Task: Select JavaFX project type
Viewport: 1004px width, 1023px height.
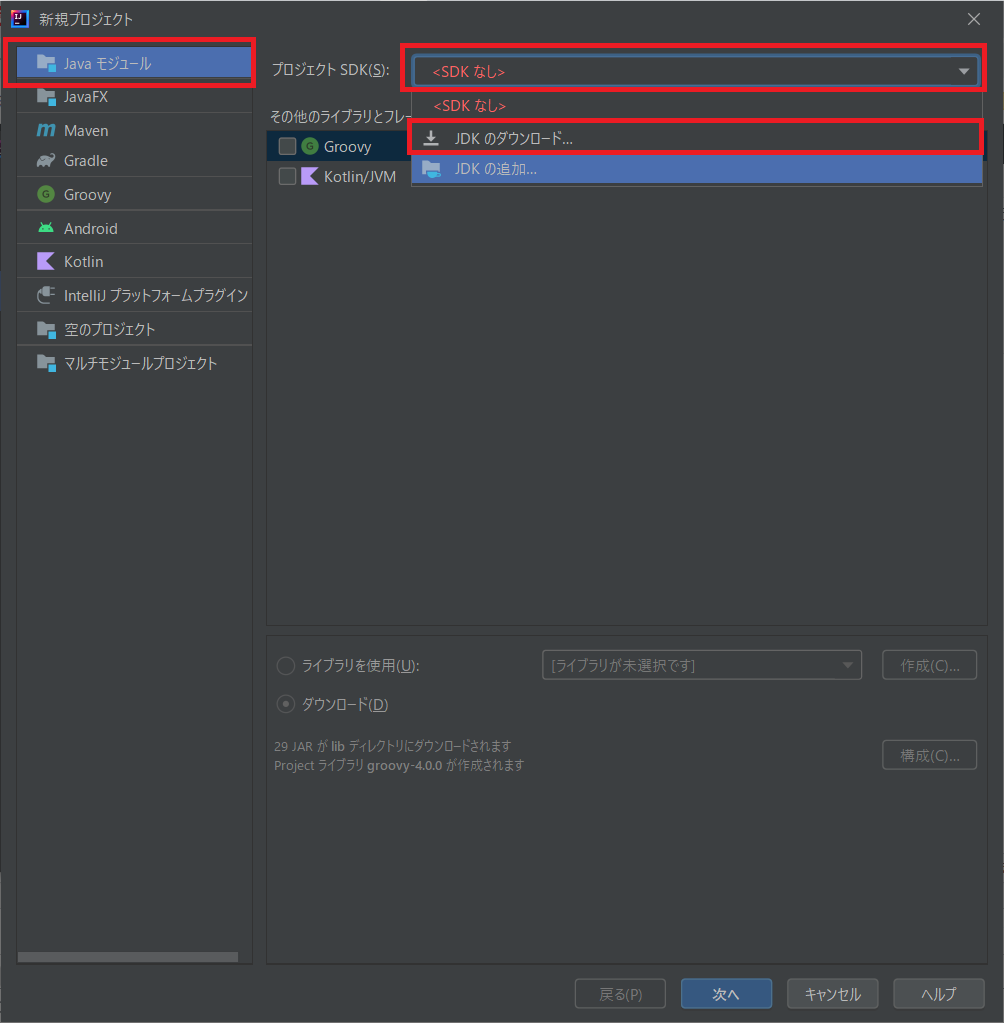Action: coord(134,97)
